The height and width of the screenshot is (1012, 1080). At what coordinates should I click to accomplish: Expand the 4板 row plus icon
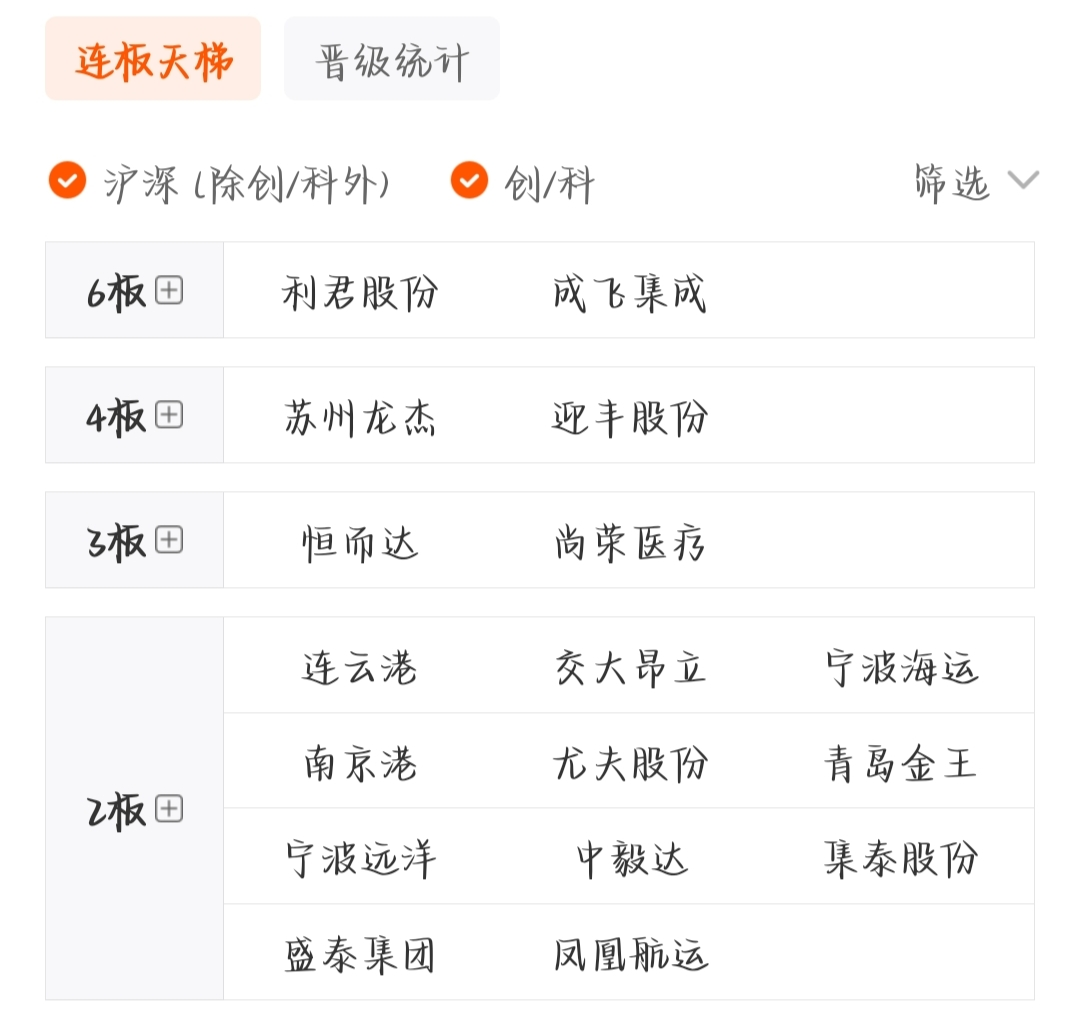(169, 415)
